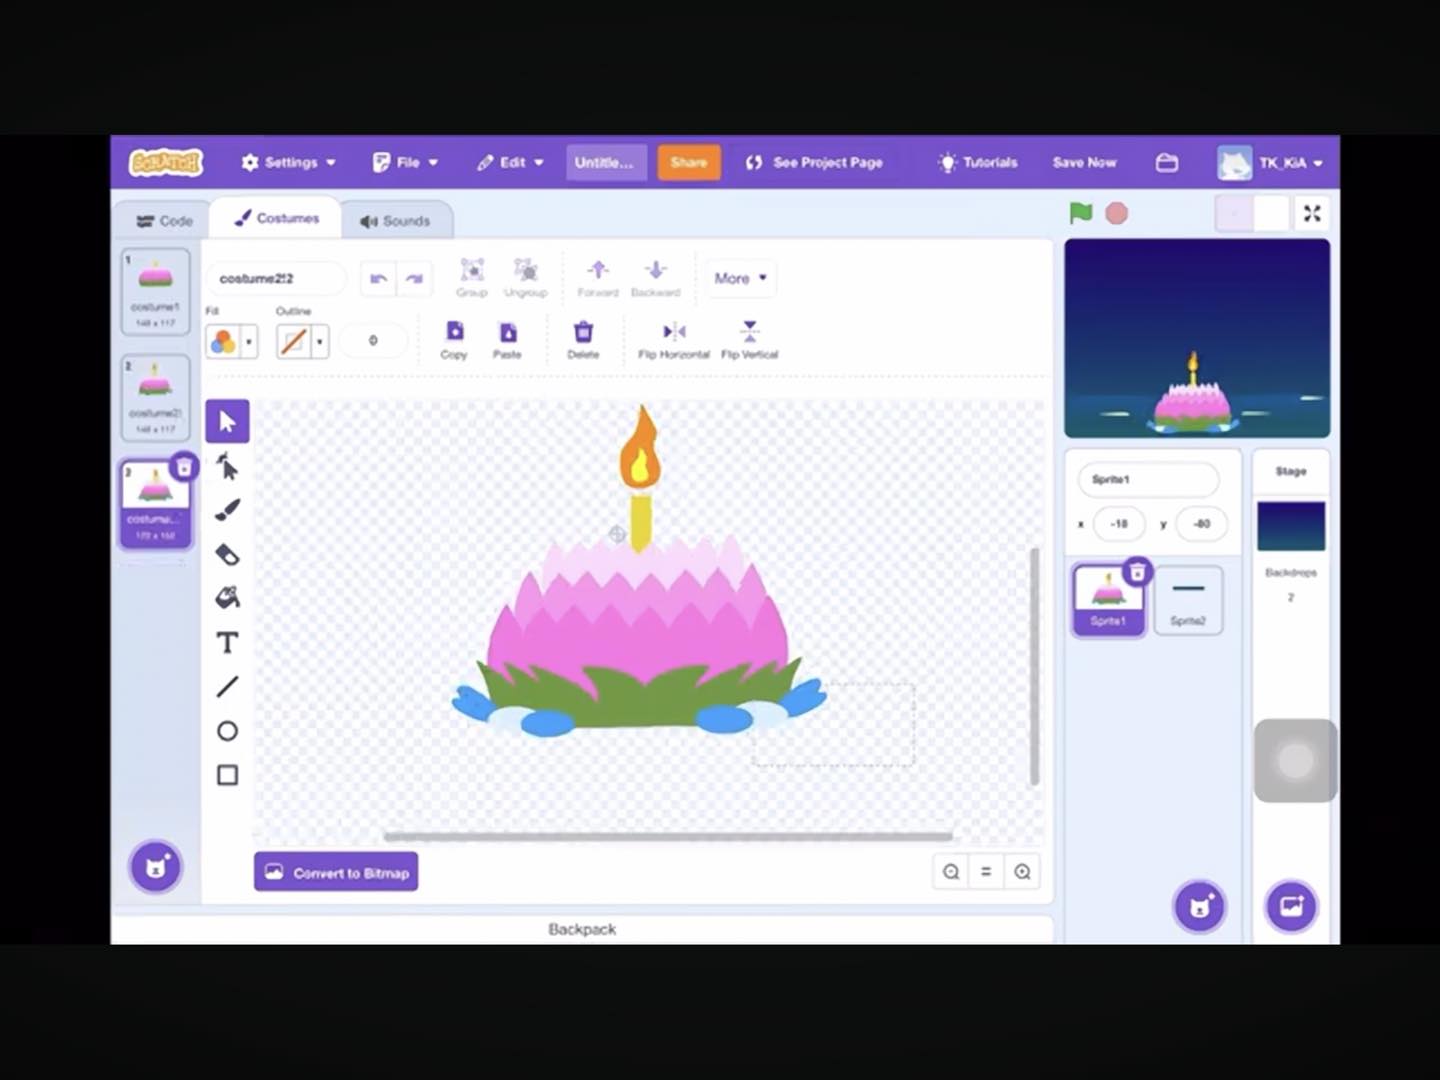The height and width of the screenshot is (1080, 1440).
Task: Click the outline width field
Action: pos(373,341)
